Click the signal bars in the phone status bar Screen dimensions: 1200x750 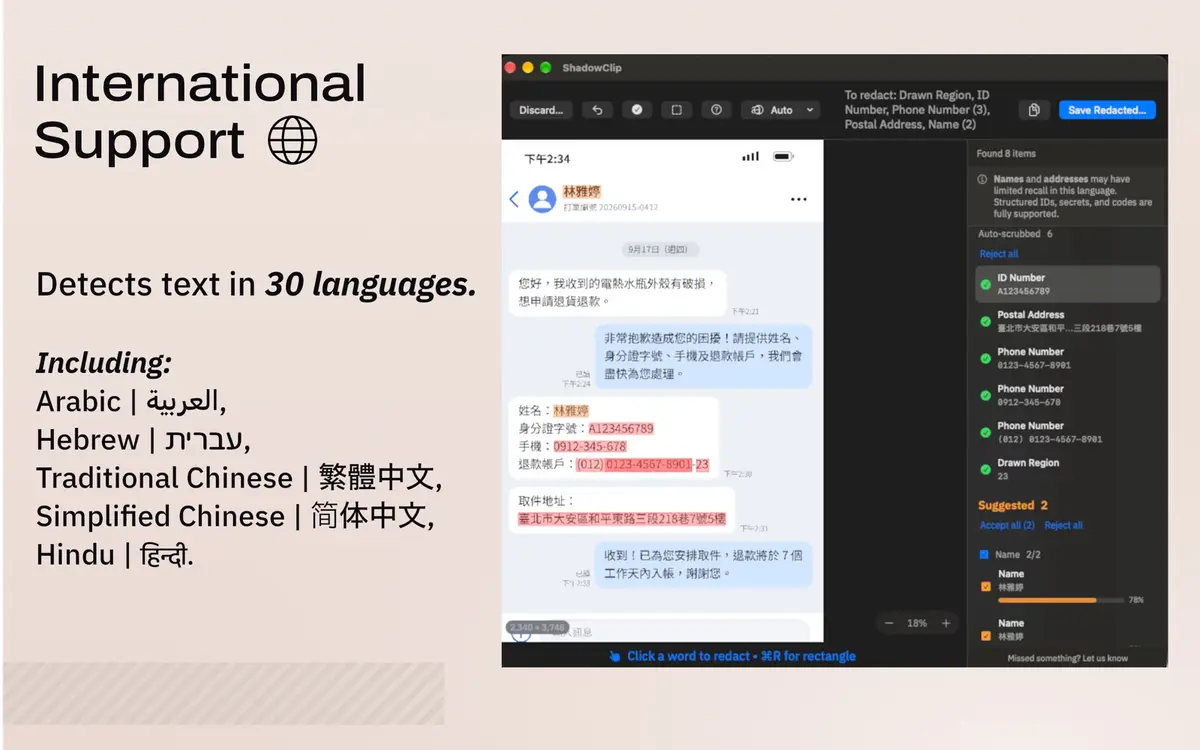tap(751, 157)
